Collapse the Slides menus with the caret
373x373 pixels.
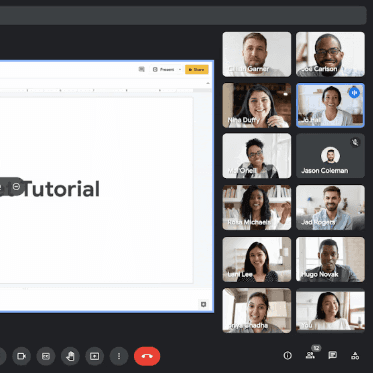208,83
